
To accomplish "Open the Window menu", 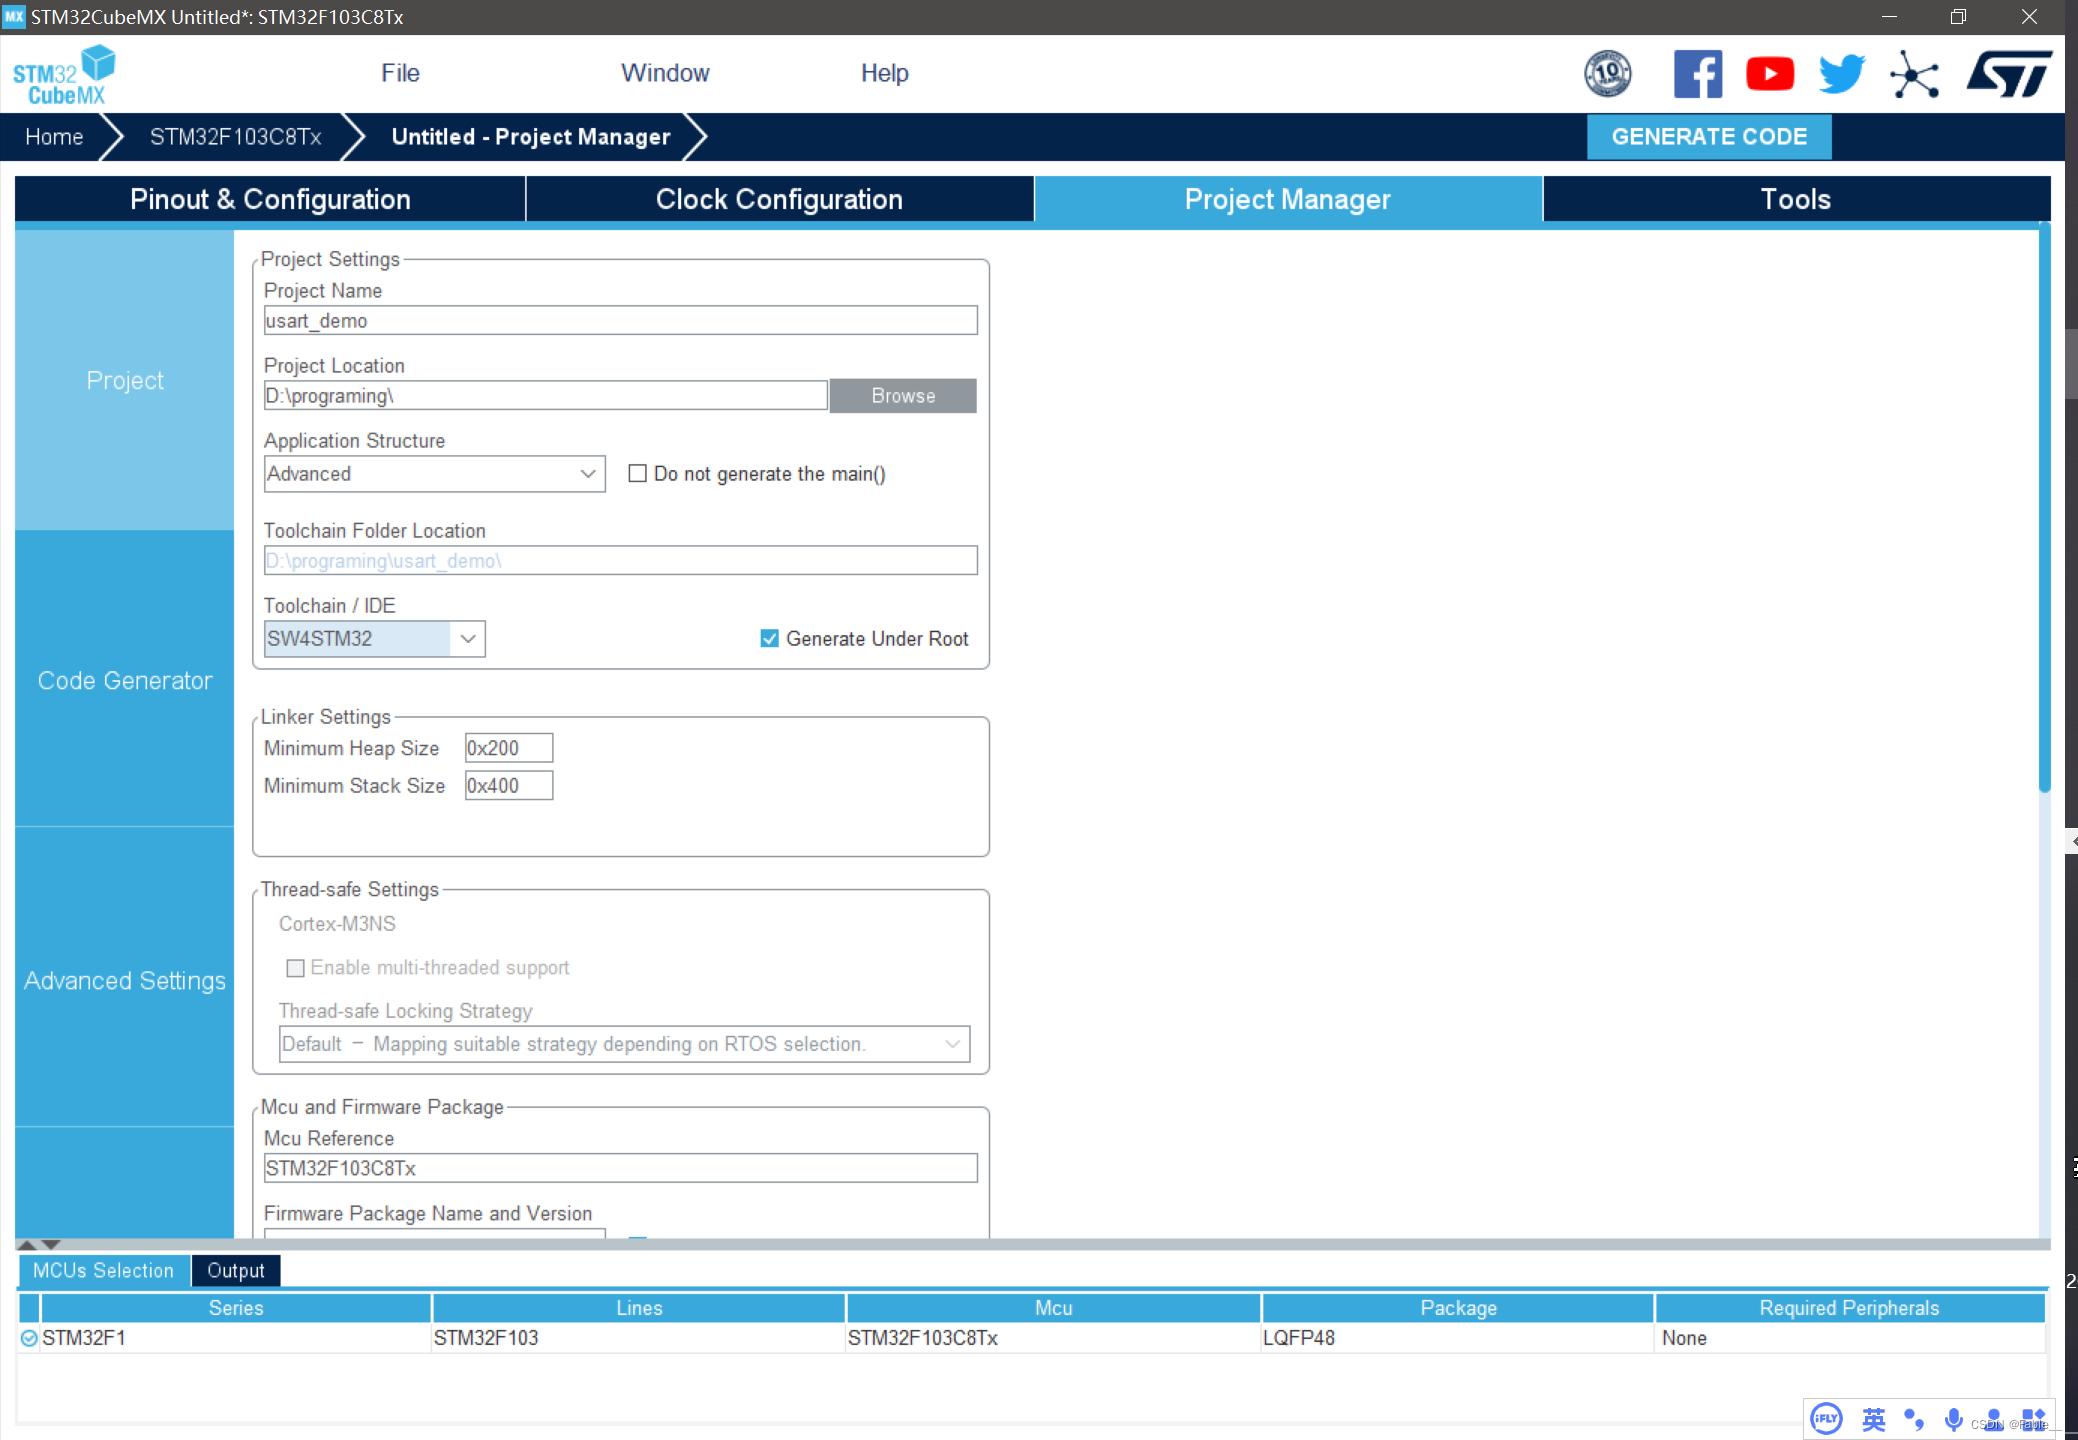I will pos(665,73).
